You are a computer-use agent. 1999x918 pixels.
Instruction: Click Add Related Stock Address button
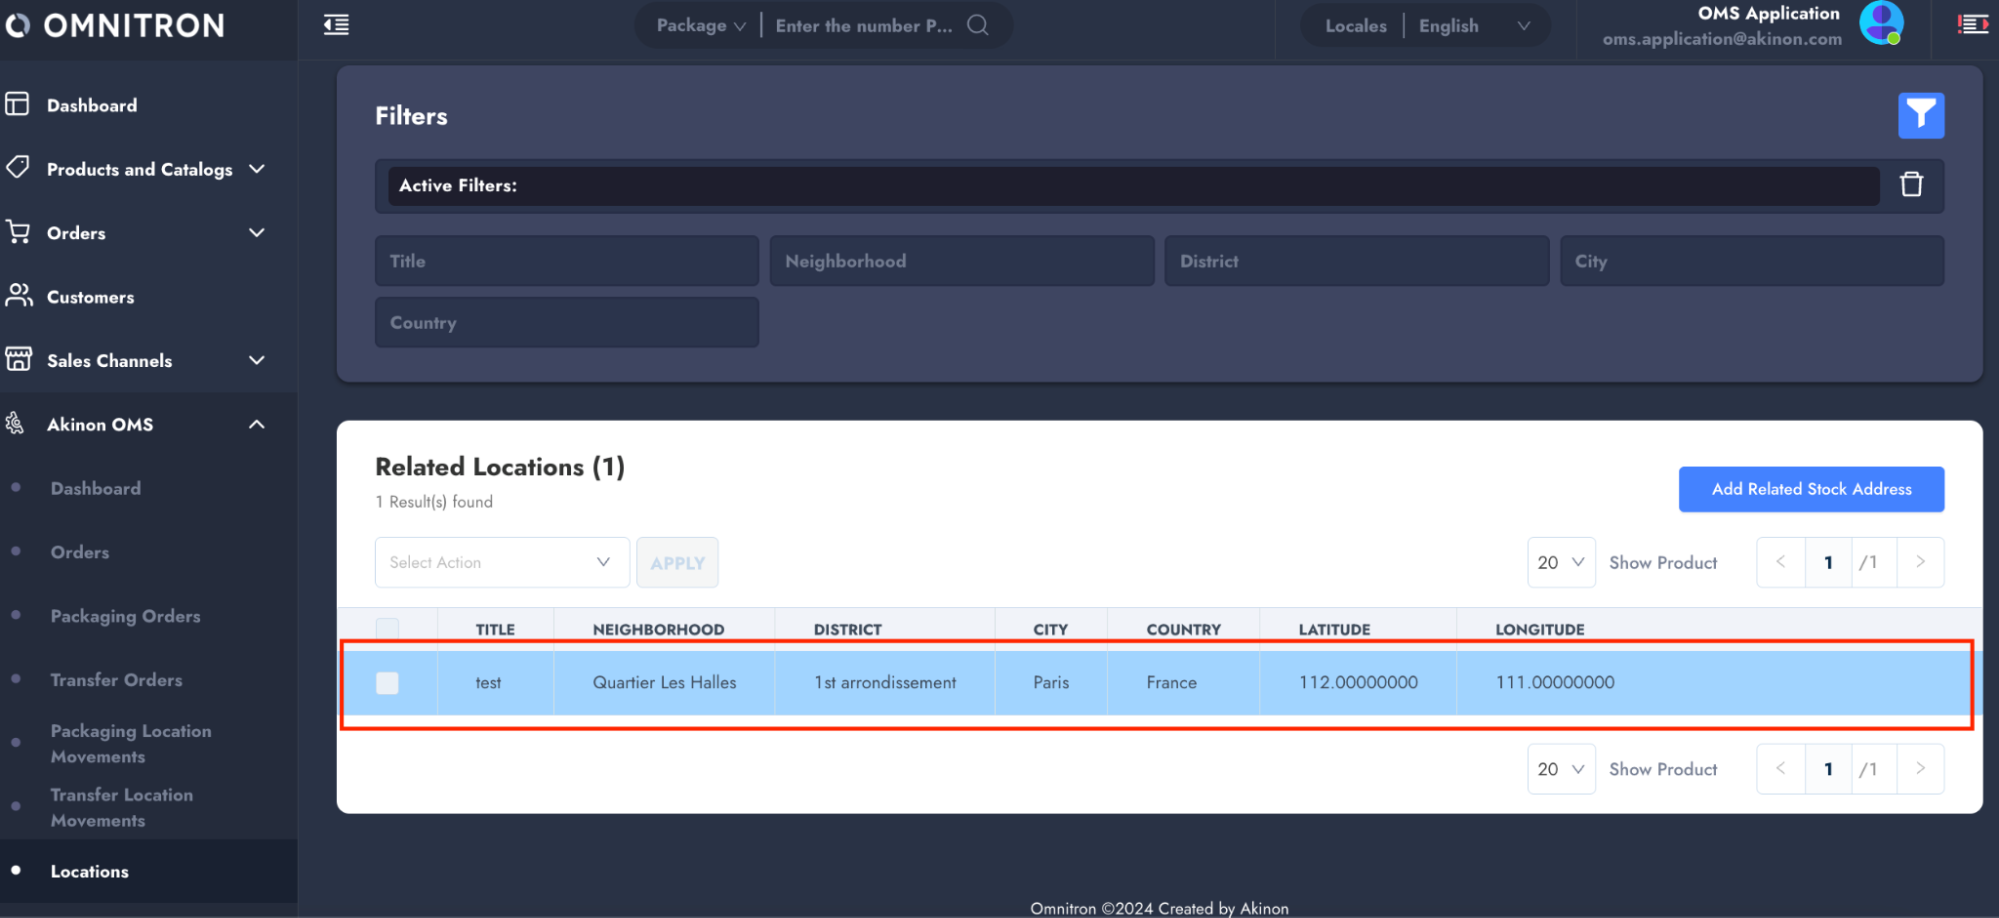(1810, 489)
